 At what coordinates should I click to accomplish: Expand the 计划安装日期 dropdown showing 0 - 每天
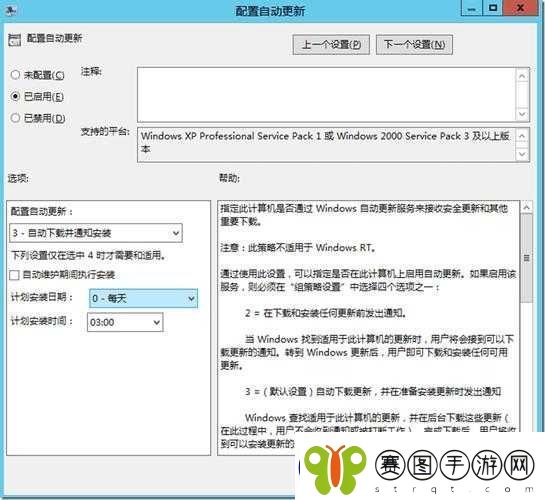pos(144,298)
